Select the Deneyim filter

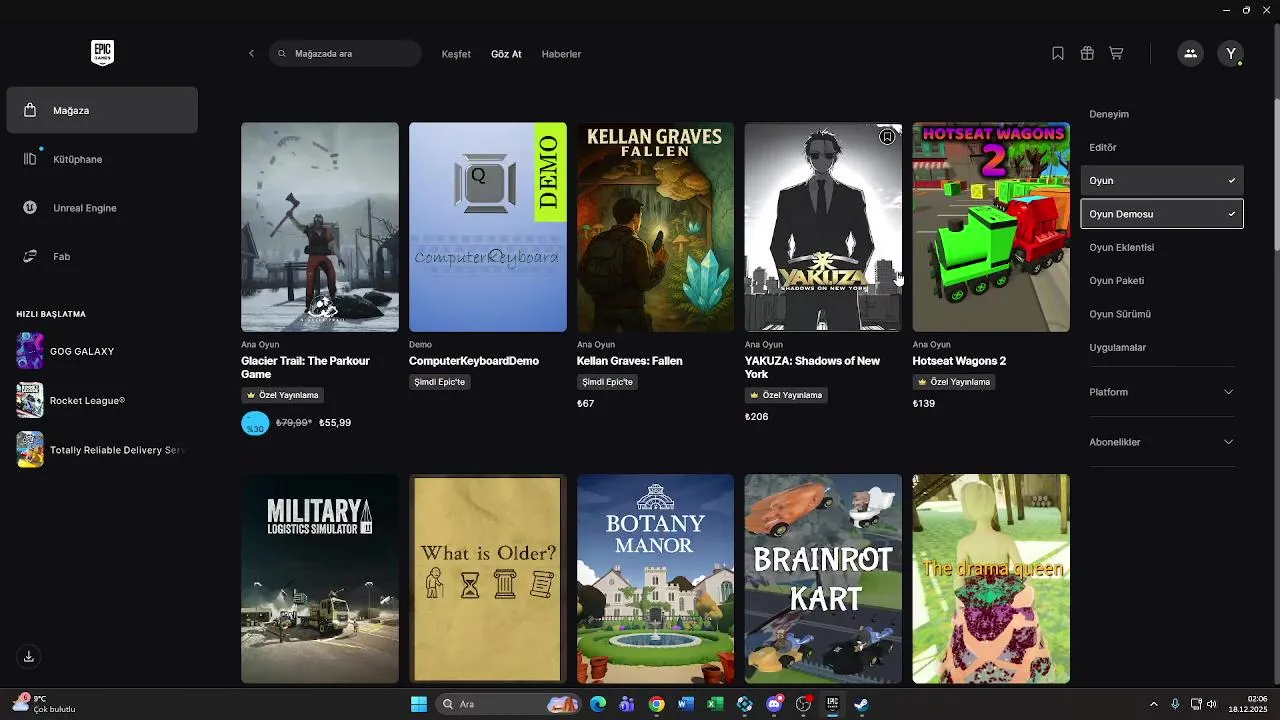click(1162, 114)
